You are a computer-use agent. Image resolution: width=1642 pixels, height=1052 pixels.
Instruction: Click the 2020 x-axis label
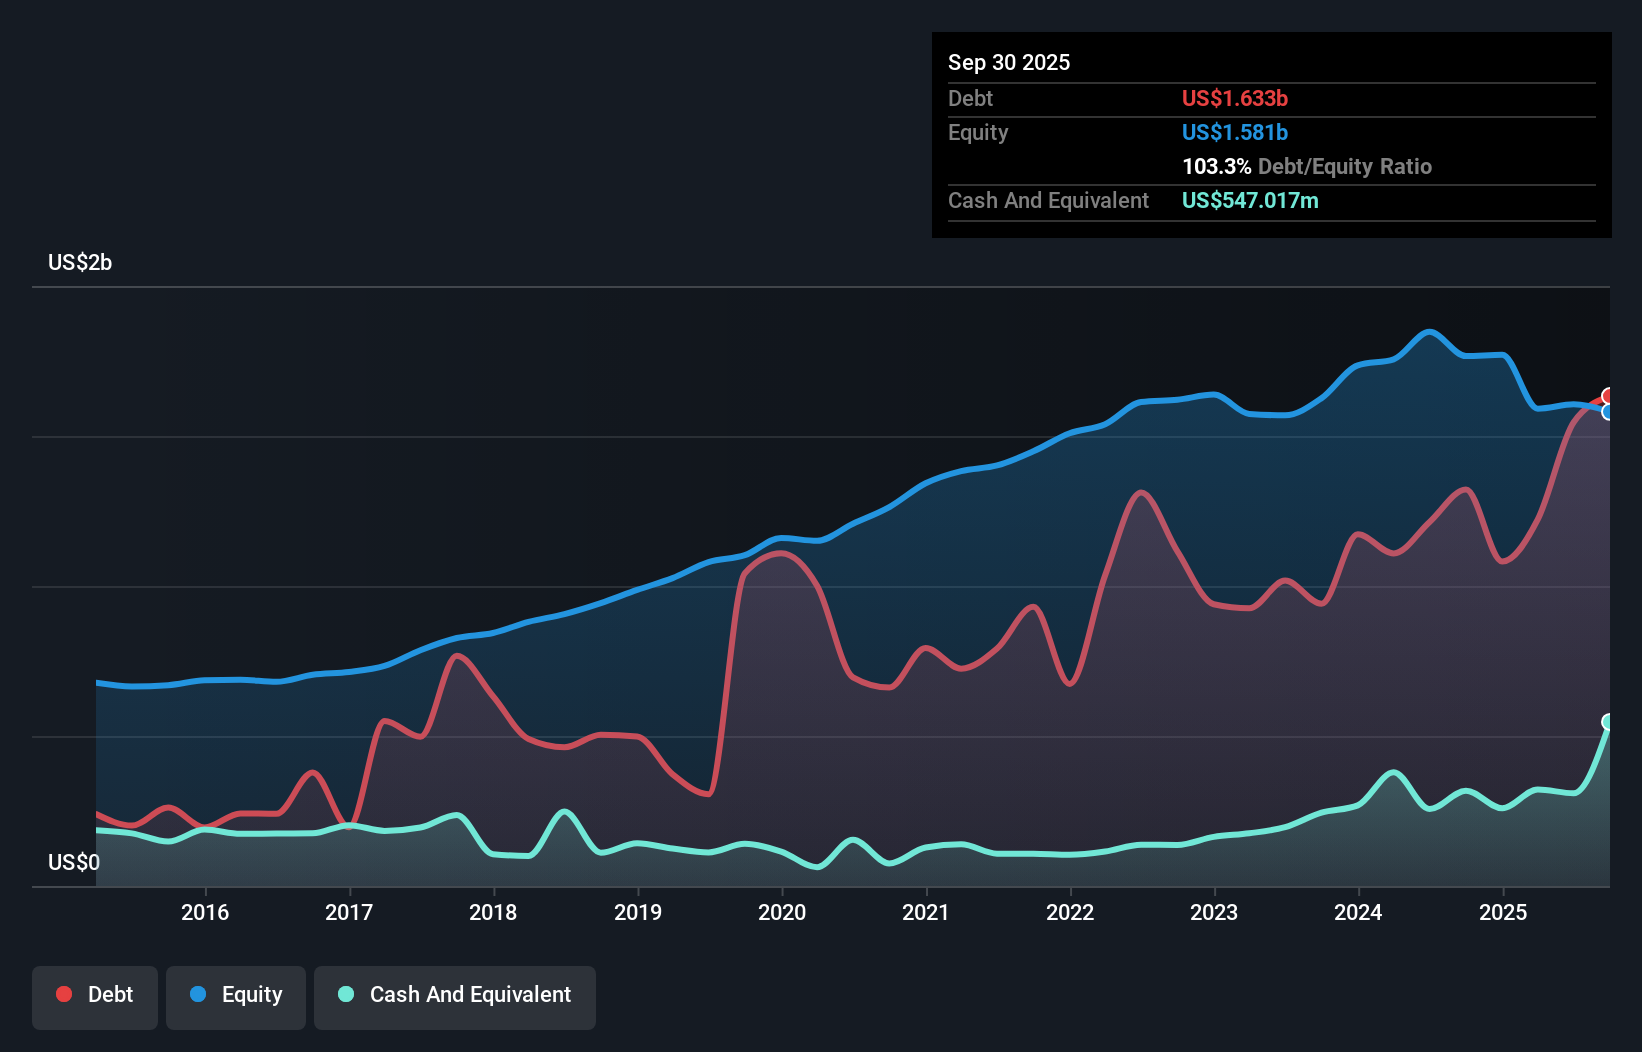[782, 912]
